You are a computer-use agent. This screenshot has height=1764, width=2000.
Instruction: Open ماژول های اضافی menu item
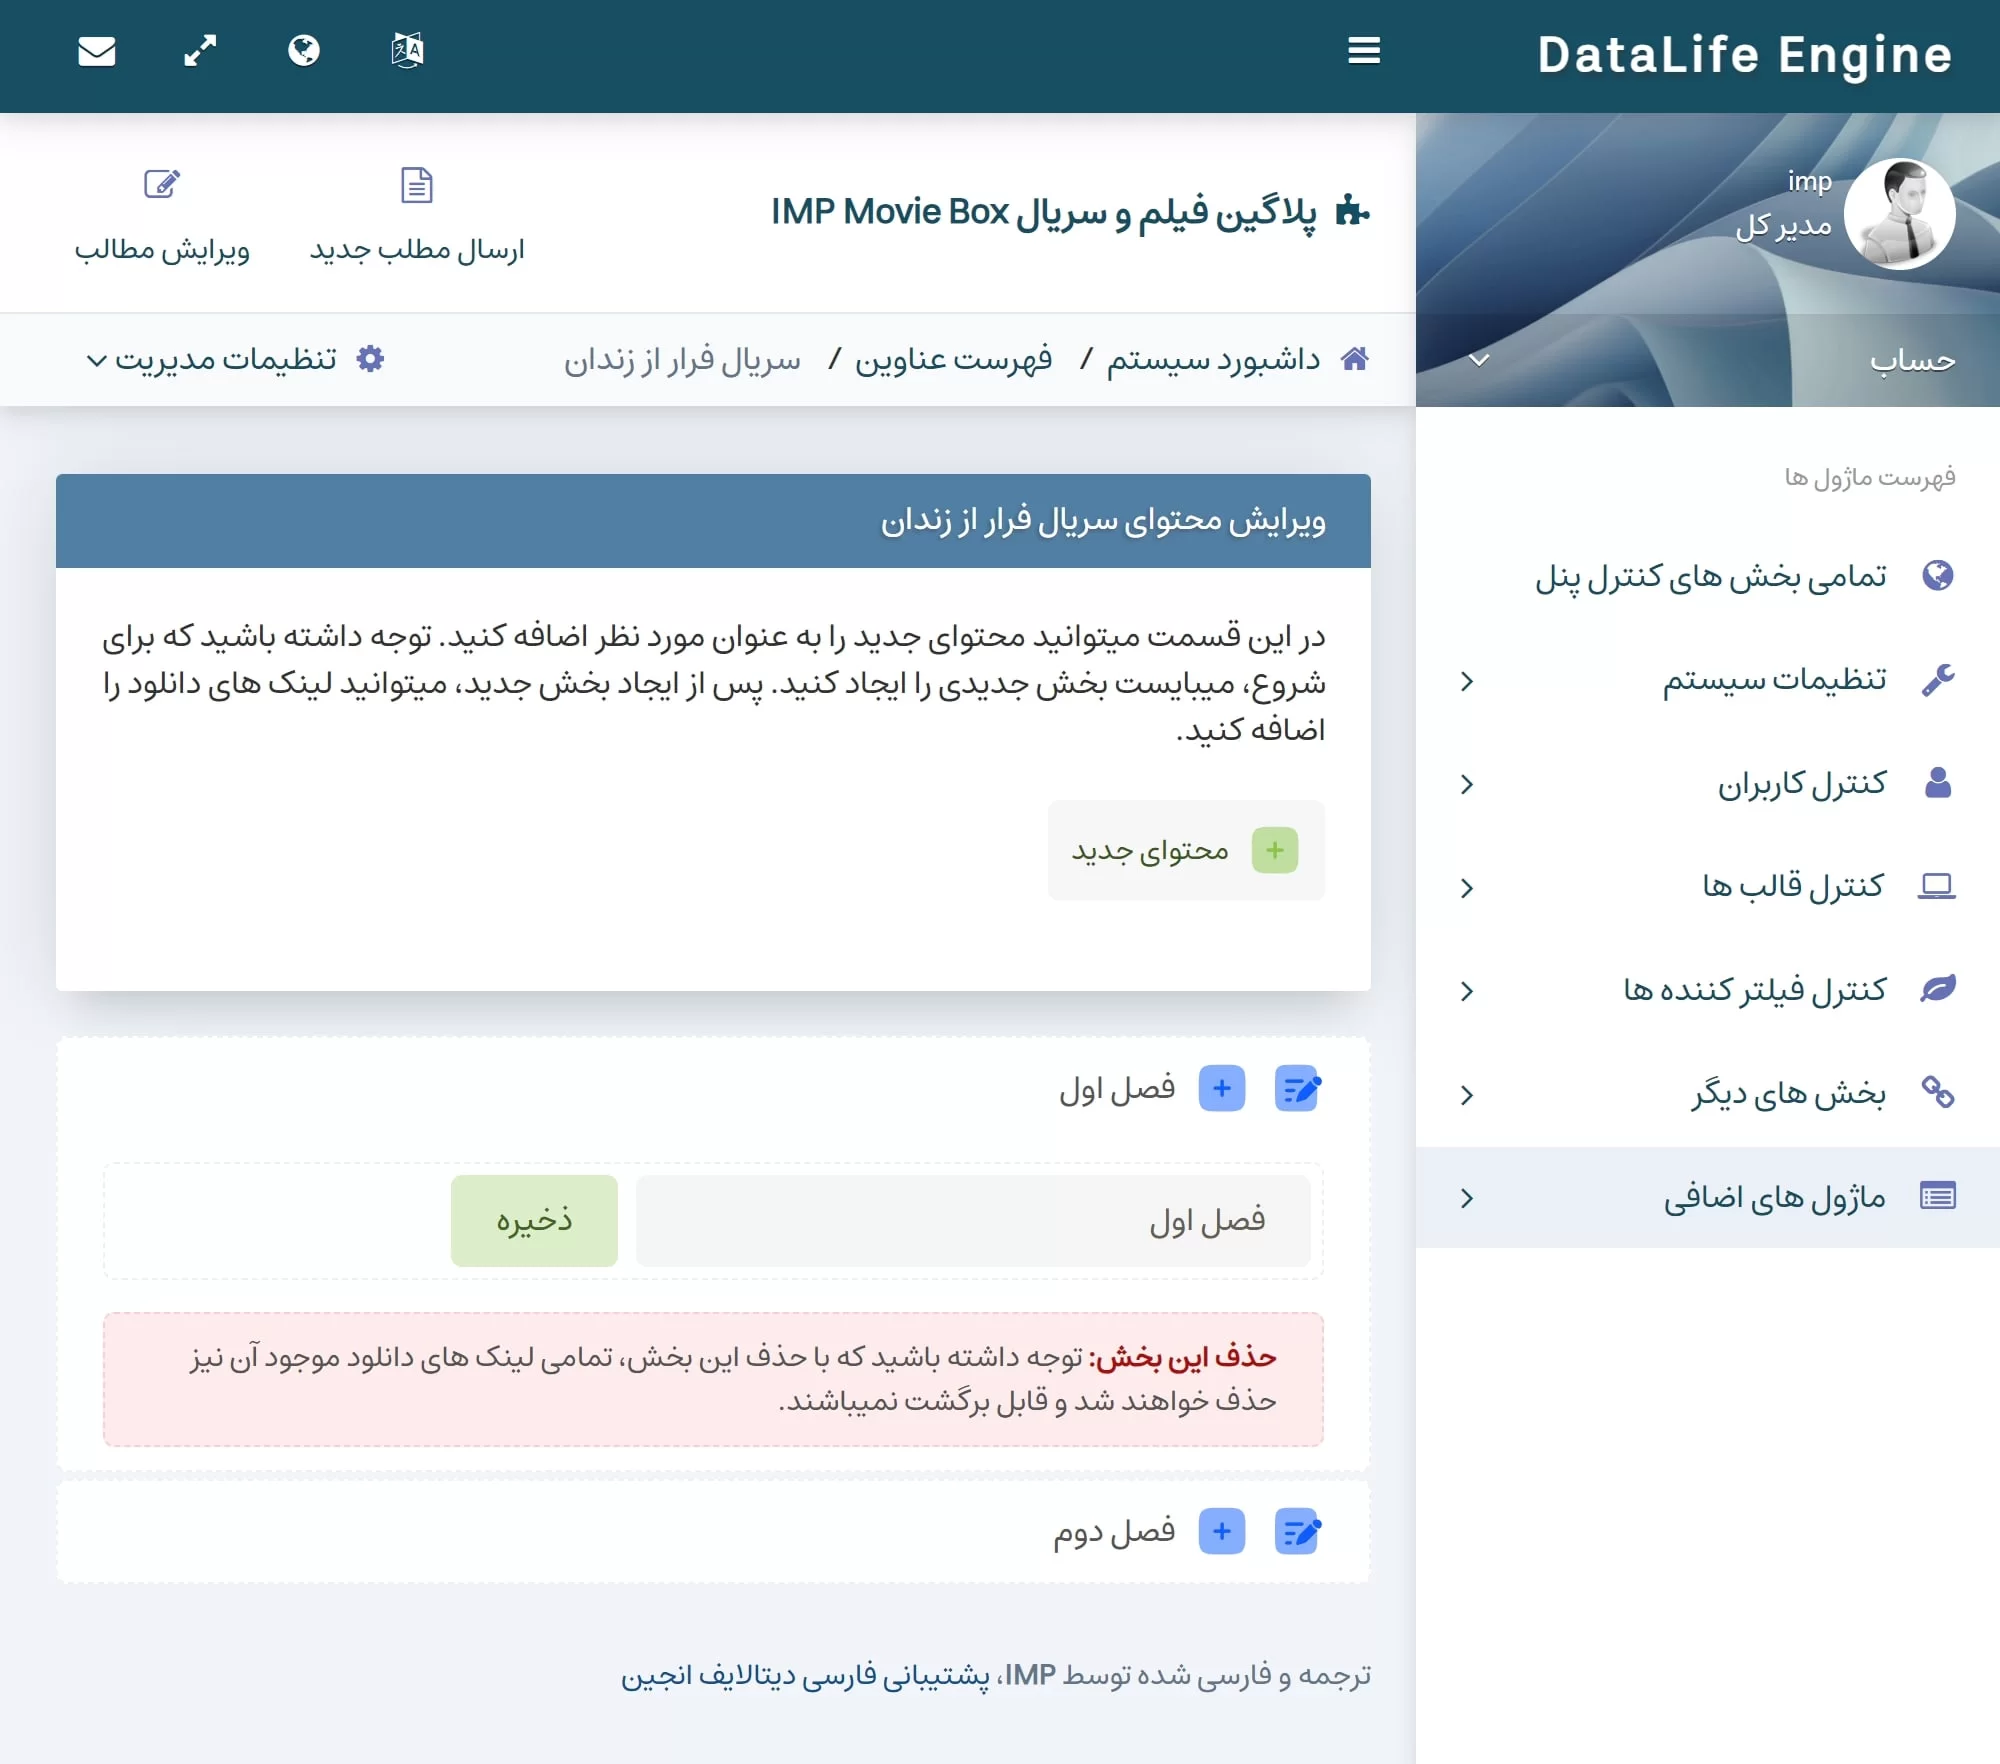tap(1773, 1197)
